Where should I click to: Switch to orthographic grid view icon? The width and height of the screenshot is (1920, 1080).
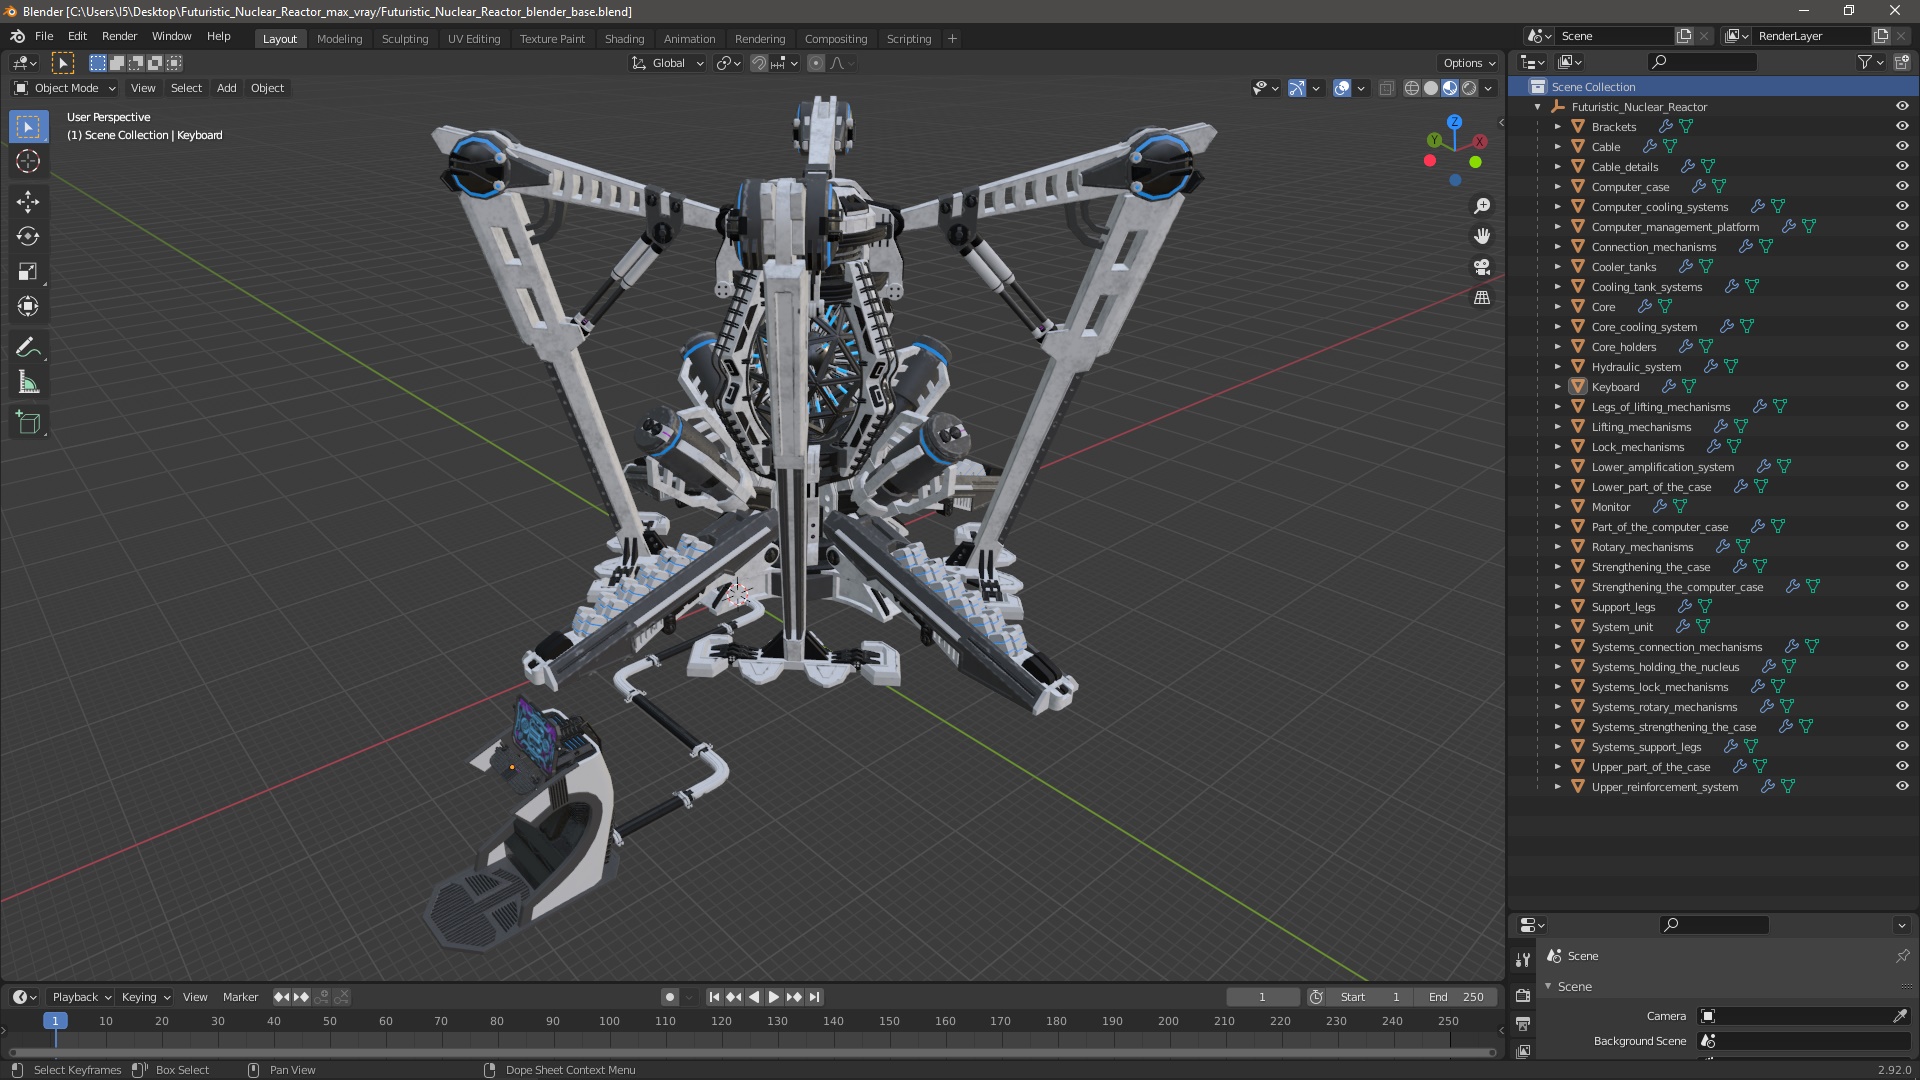coord(1482,298)
